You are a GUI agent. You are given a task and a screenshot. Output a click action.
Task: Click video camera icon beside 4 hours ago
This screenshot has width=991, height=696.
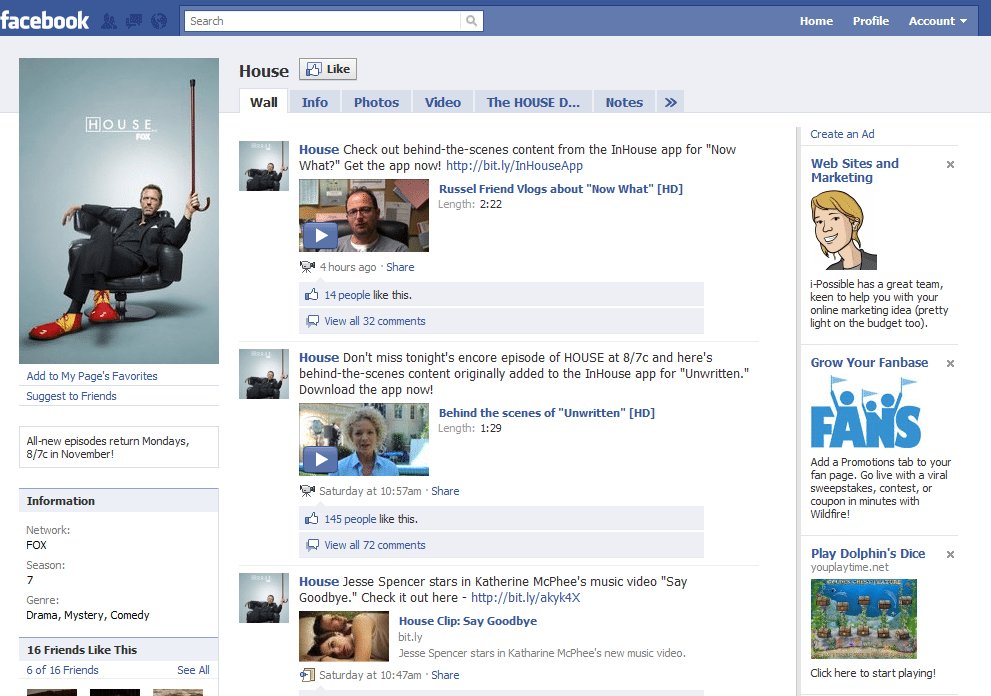pos(307,267)
